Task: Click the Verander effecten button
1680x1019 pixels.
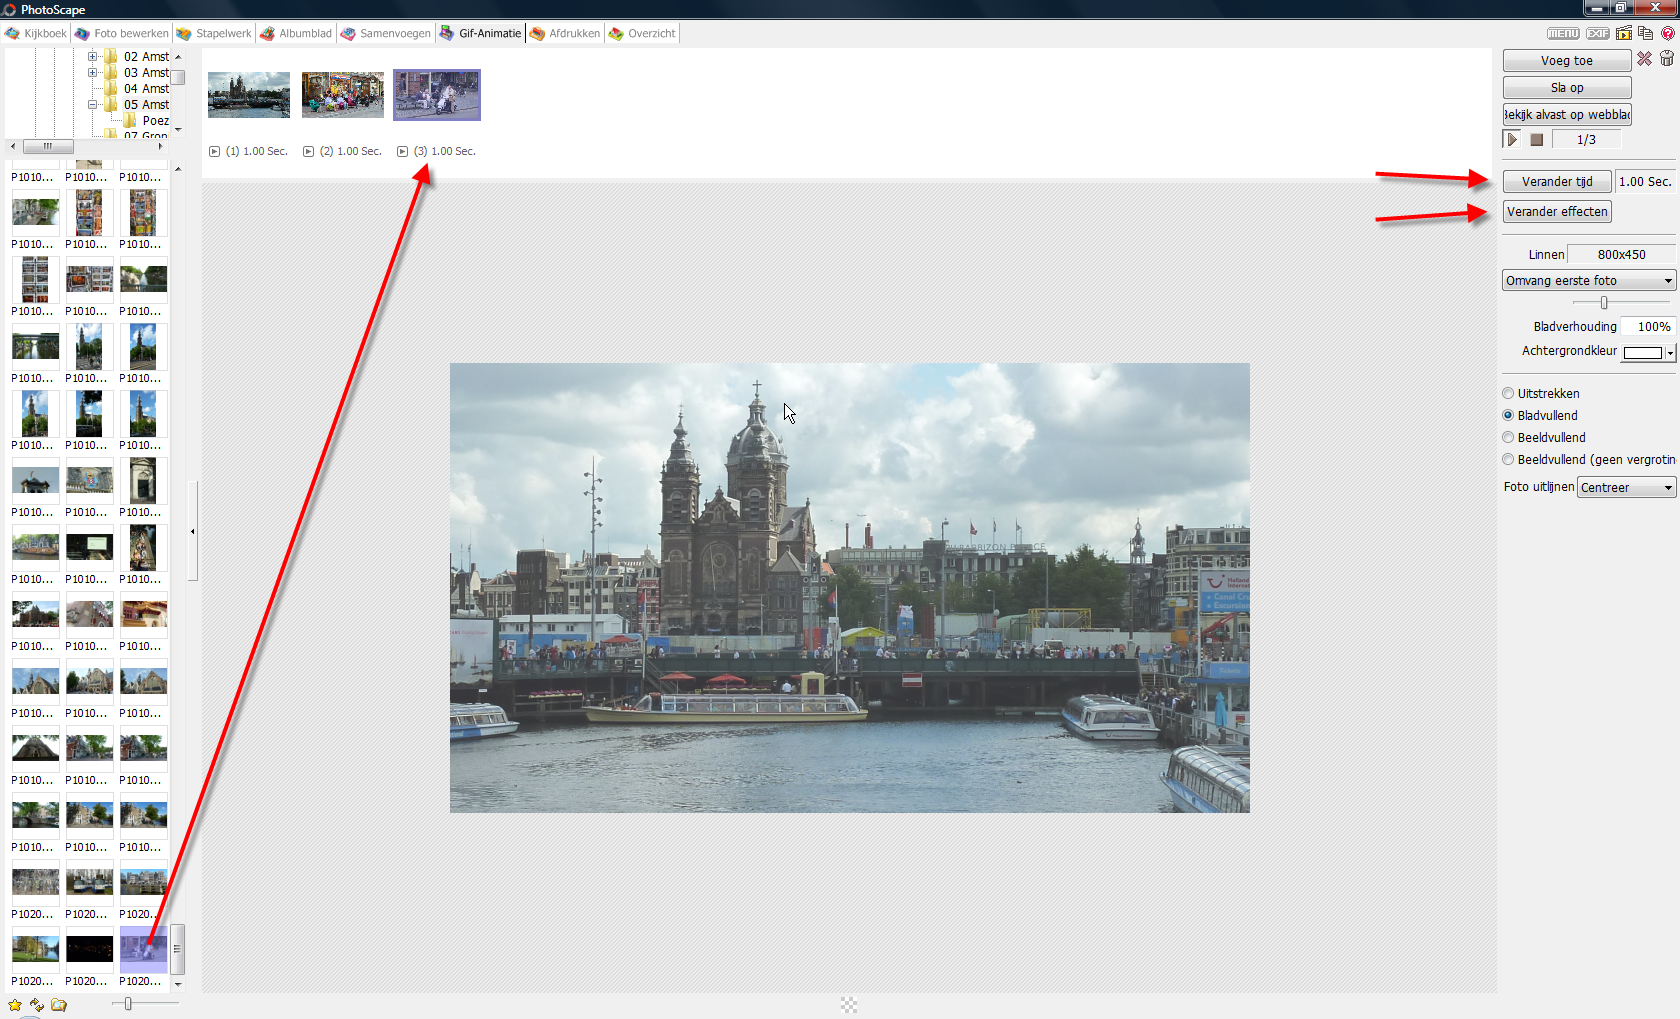Action: pyautogui.click(x=1557, y=211)
